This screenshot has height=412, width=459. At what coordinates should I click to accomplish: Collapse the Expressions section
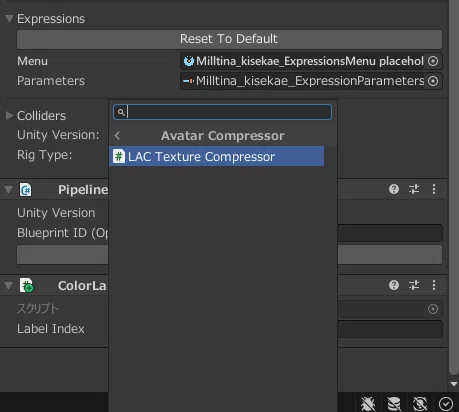click(9, 19)
